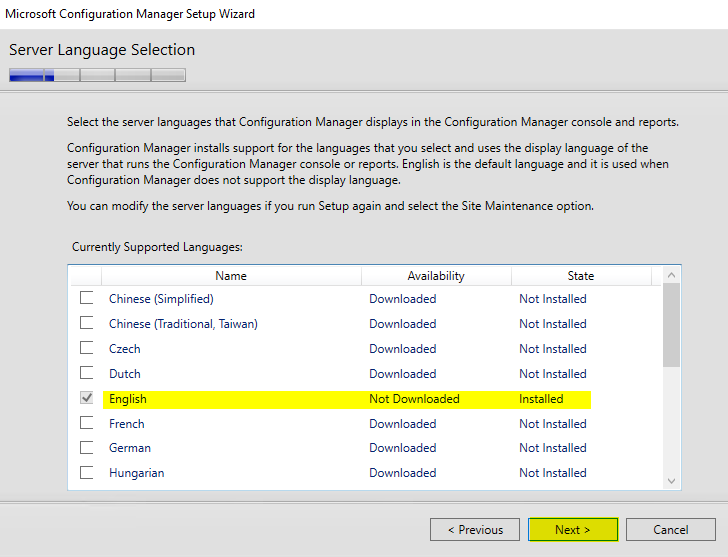Sort list by Availability column header

(x=436, y=276)
